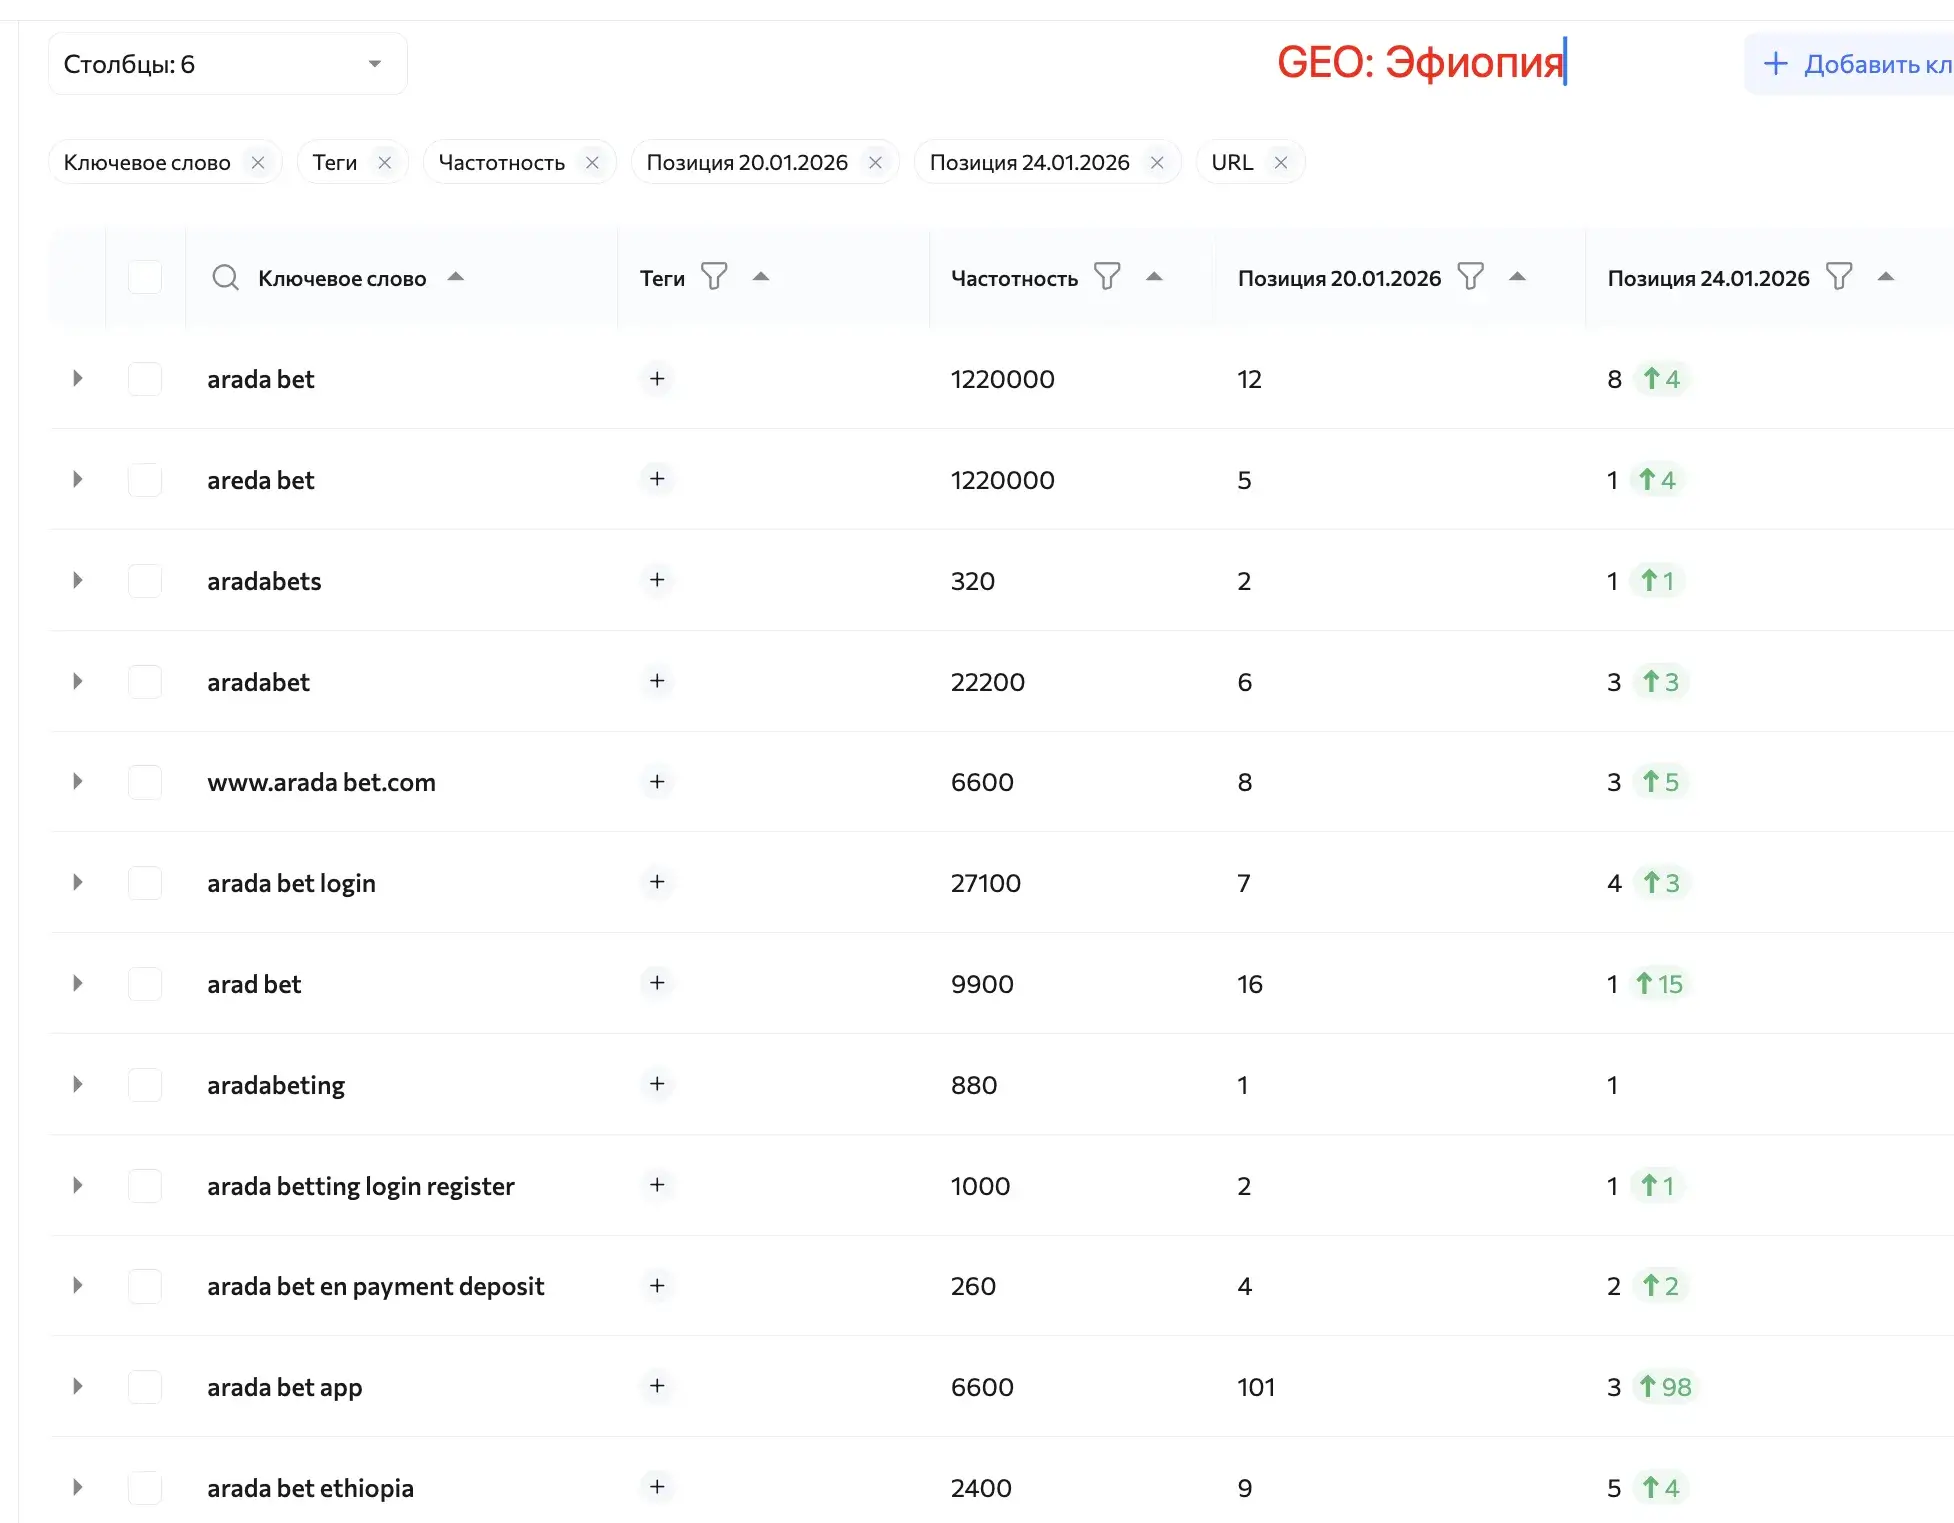This screenshot has height=1523, width=1954.
Task: Add a tag to arada betting login register row
Action: [x=657, y=1185]
